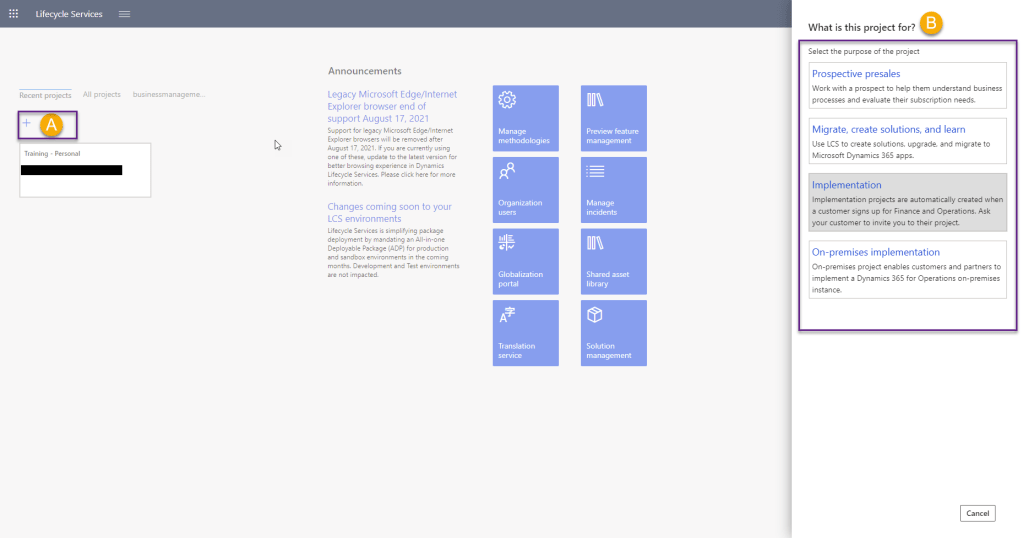Switch to the All projects tab
Image resolution: width=1023 pixels, height=538 pixels.
point(102,95)
